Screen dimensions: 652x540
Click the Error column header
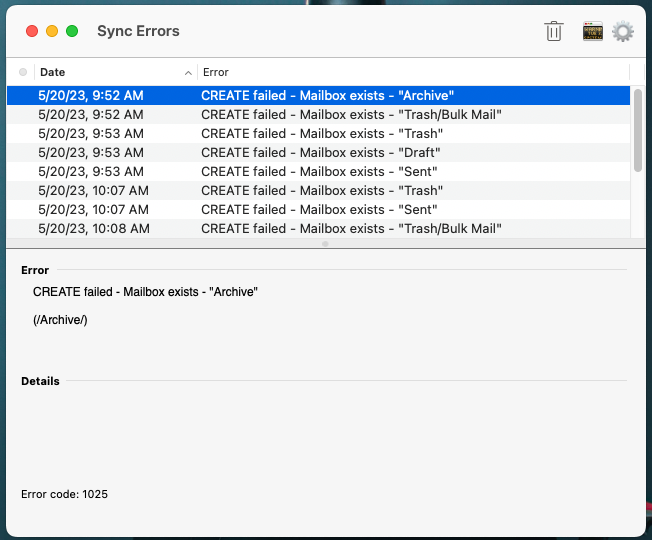413,72
